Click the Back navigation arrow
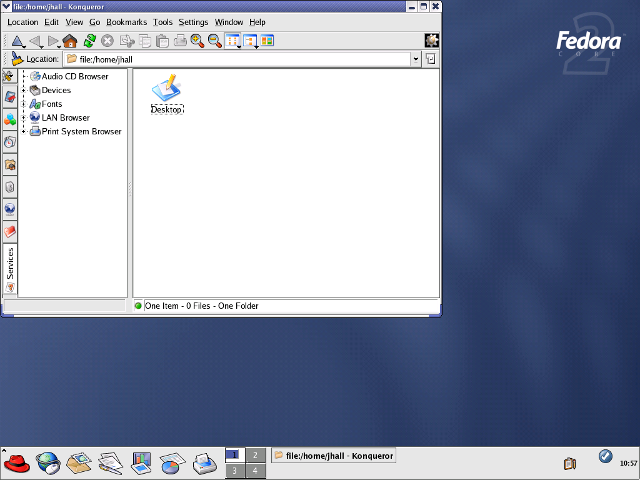Image resolution: width=640 pixels, height=480 pixels. click(35, 41)
